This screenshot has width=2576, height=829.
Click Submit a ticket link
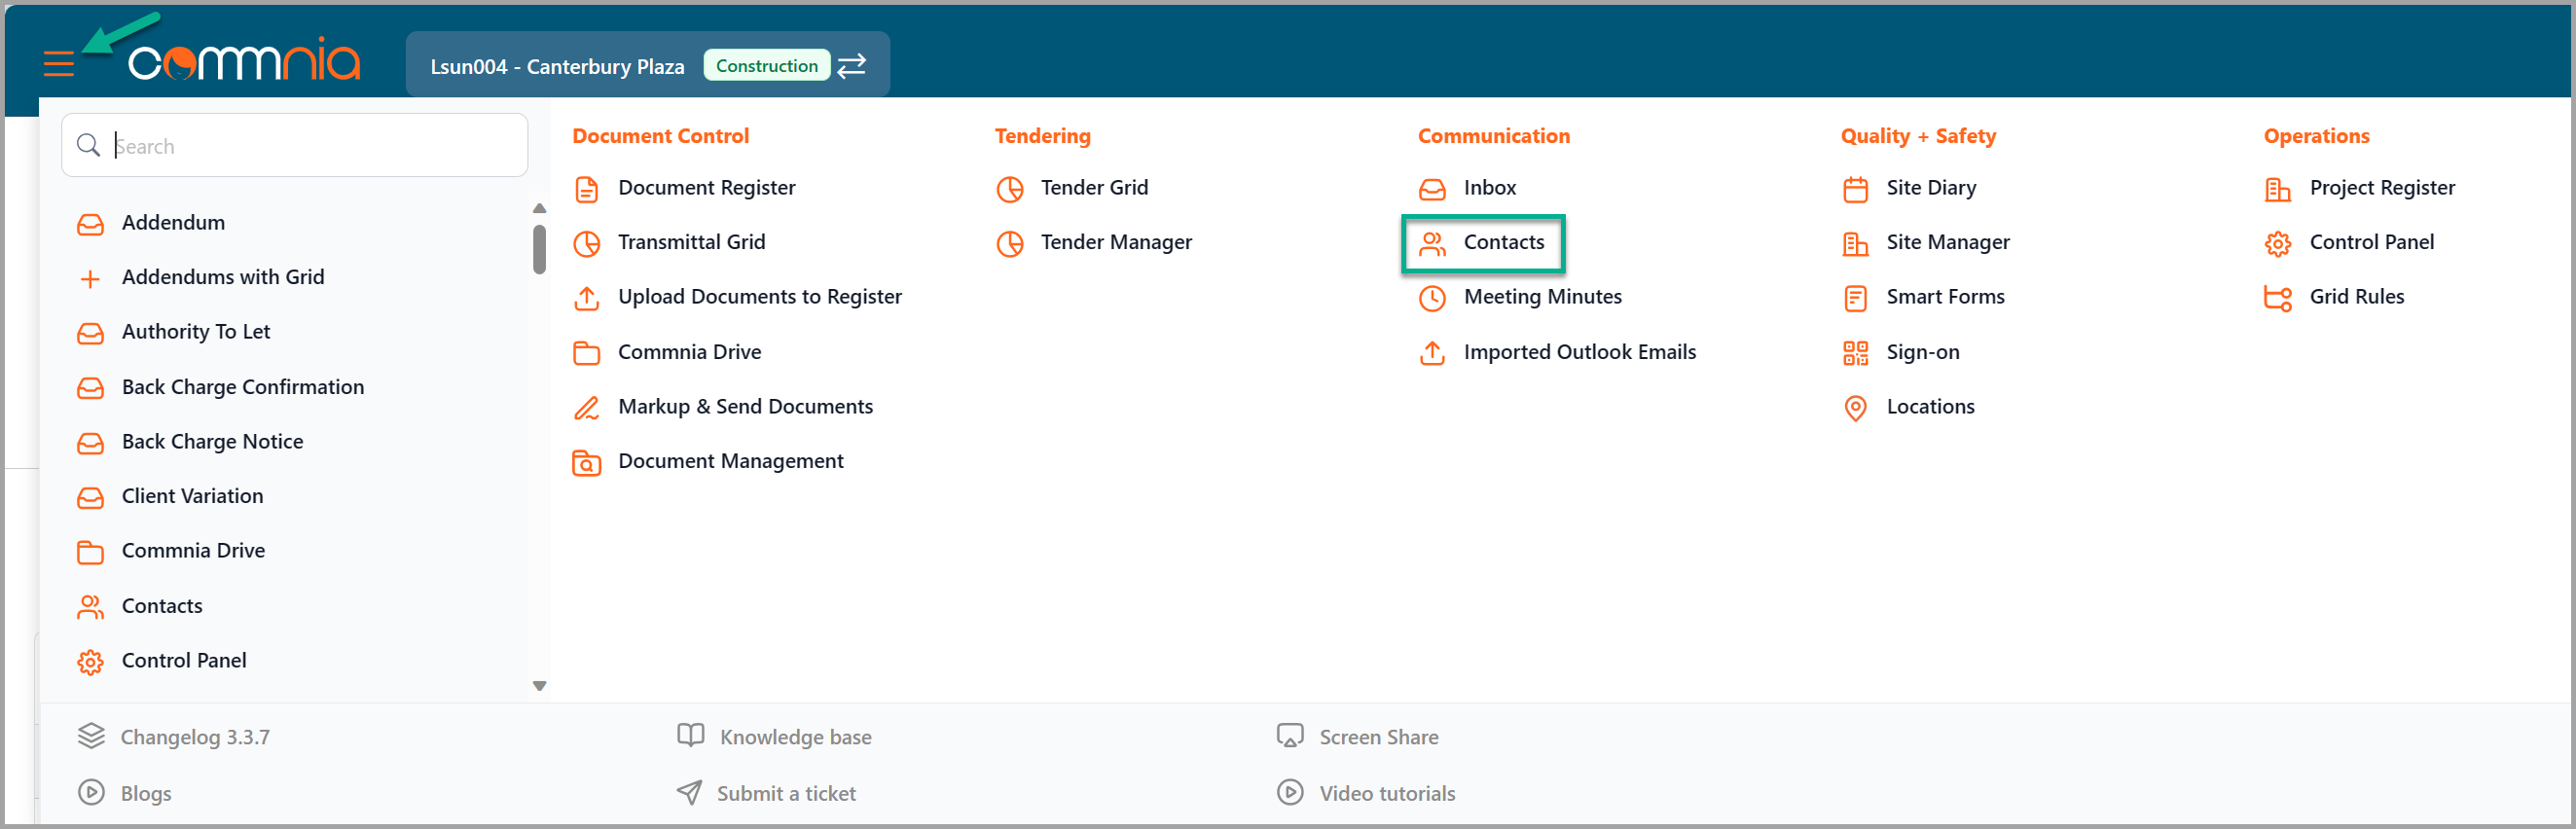(785, 793)
